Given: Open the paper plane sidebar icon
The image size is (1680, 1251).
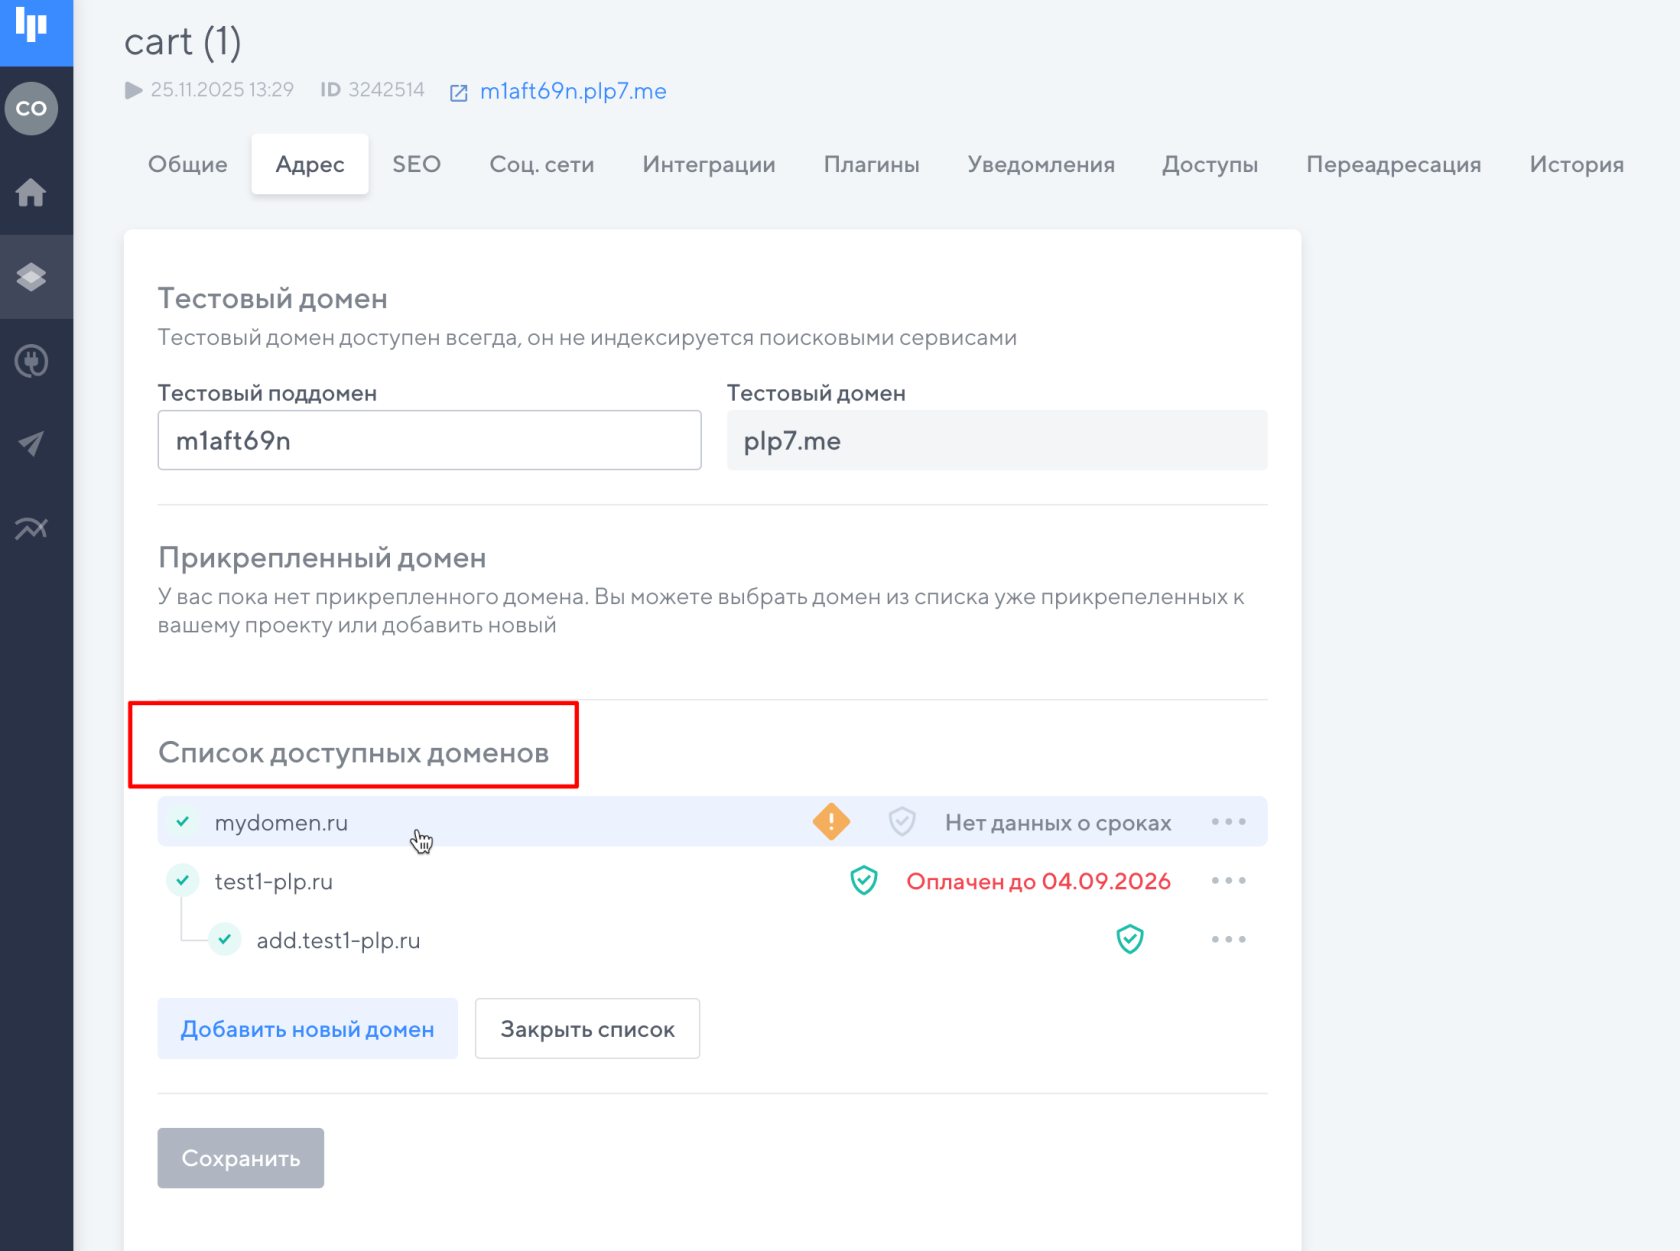Looking at the screenshot, I should point(32,444).
